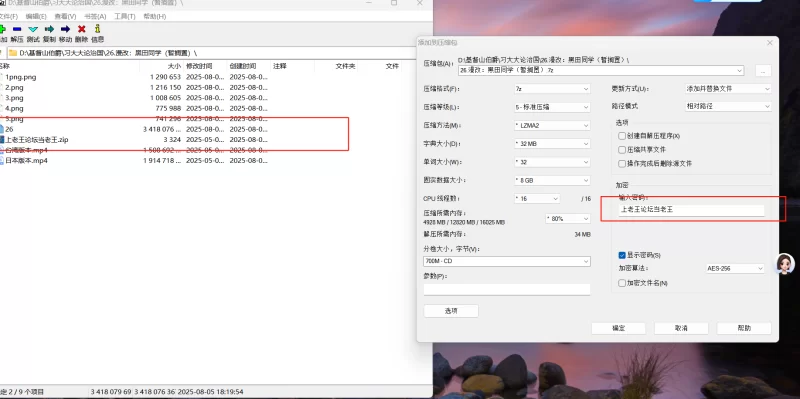Click the Extract (解压) toolbar icon

pyautogui.click(x=17, y=29)
